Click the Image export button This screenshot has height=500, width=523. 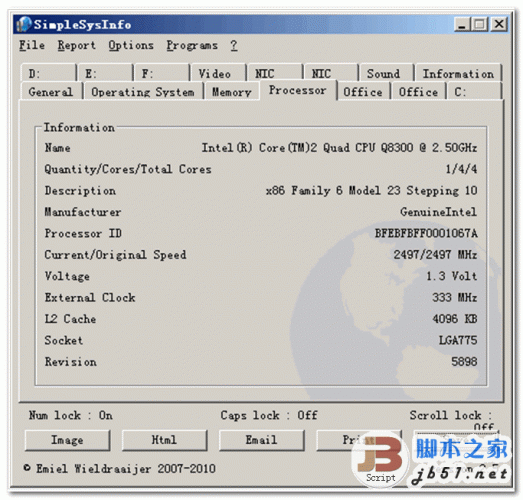click(x=67, y=440)
